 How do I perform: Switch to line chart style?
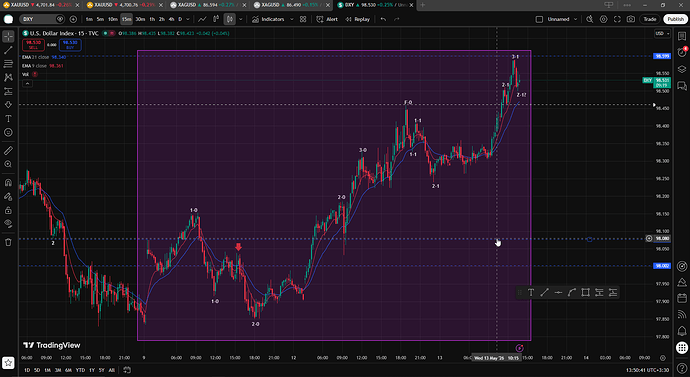tap(202, 19)
